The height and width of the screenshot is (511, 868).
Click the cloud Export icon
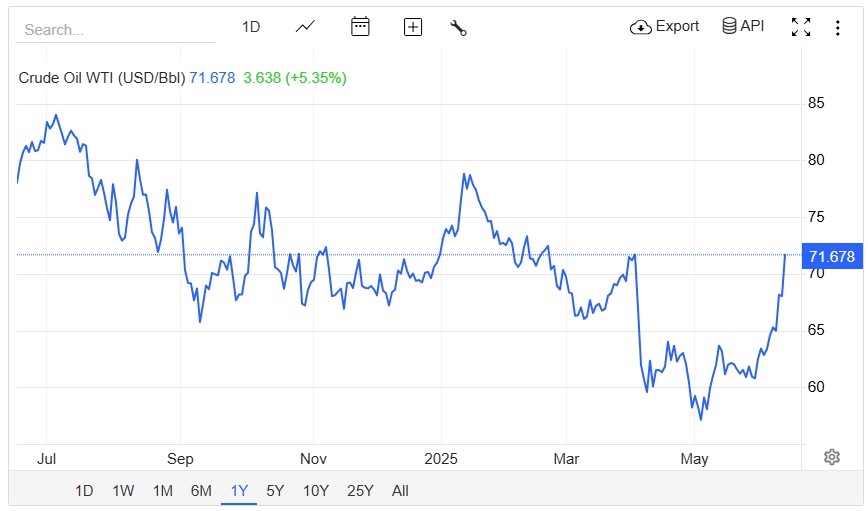(641, 27)
